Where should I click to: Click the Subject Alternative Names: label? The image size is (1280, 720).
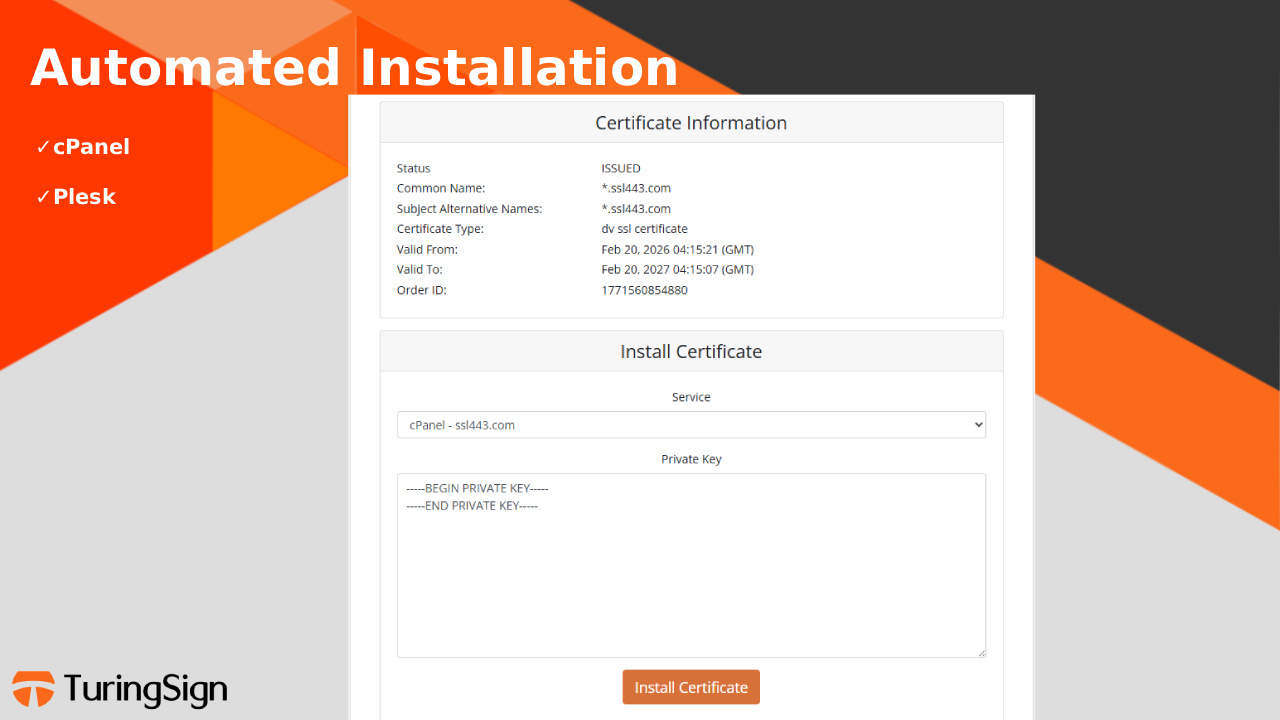pyautogui.click(x=470, y=209)
